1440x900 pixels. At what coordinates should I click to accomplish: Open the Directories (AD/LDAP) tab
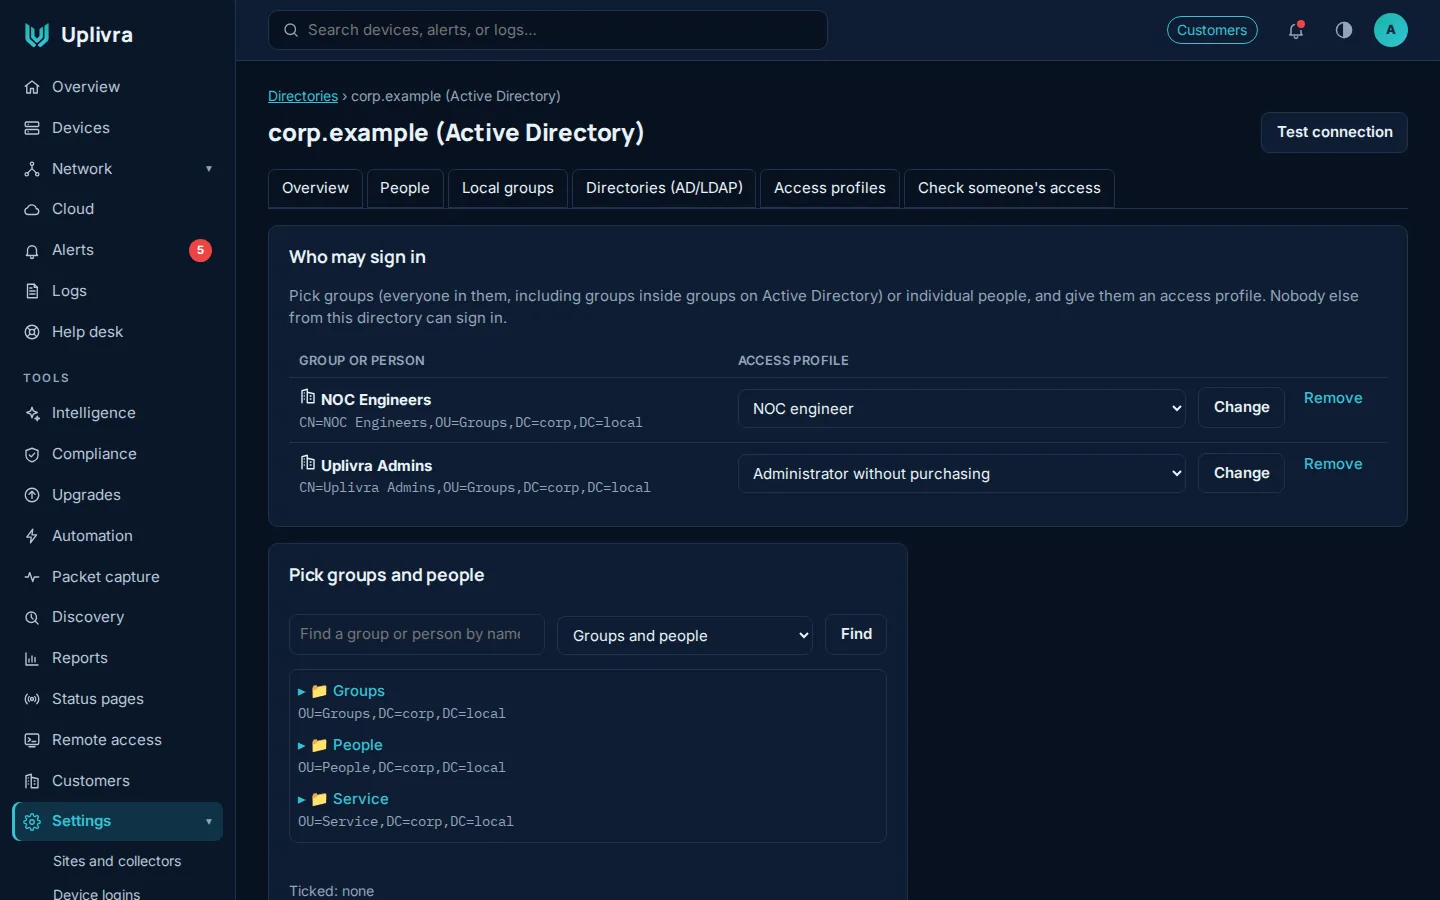tap(664, 188)
